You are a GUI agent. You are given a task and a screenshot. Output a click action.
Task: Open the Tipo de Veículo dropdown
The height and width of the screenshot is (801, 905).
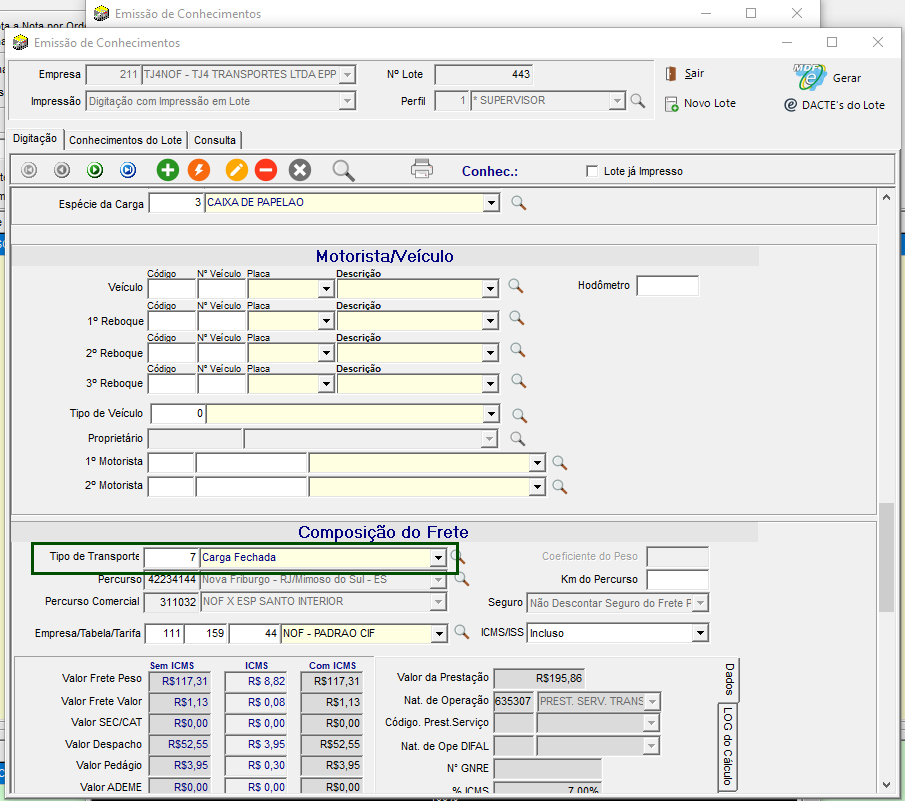[x=490, y=414]
